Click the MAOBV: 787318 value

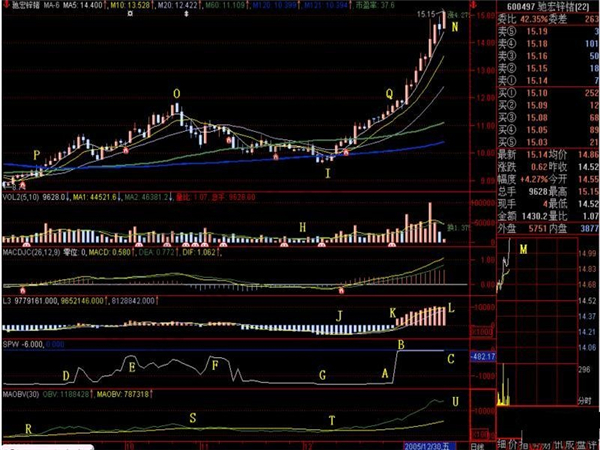pyautogui.click(x=123, y=394)
